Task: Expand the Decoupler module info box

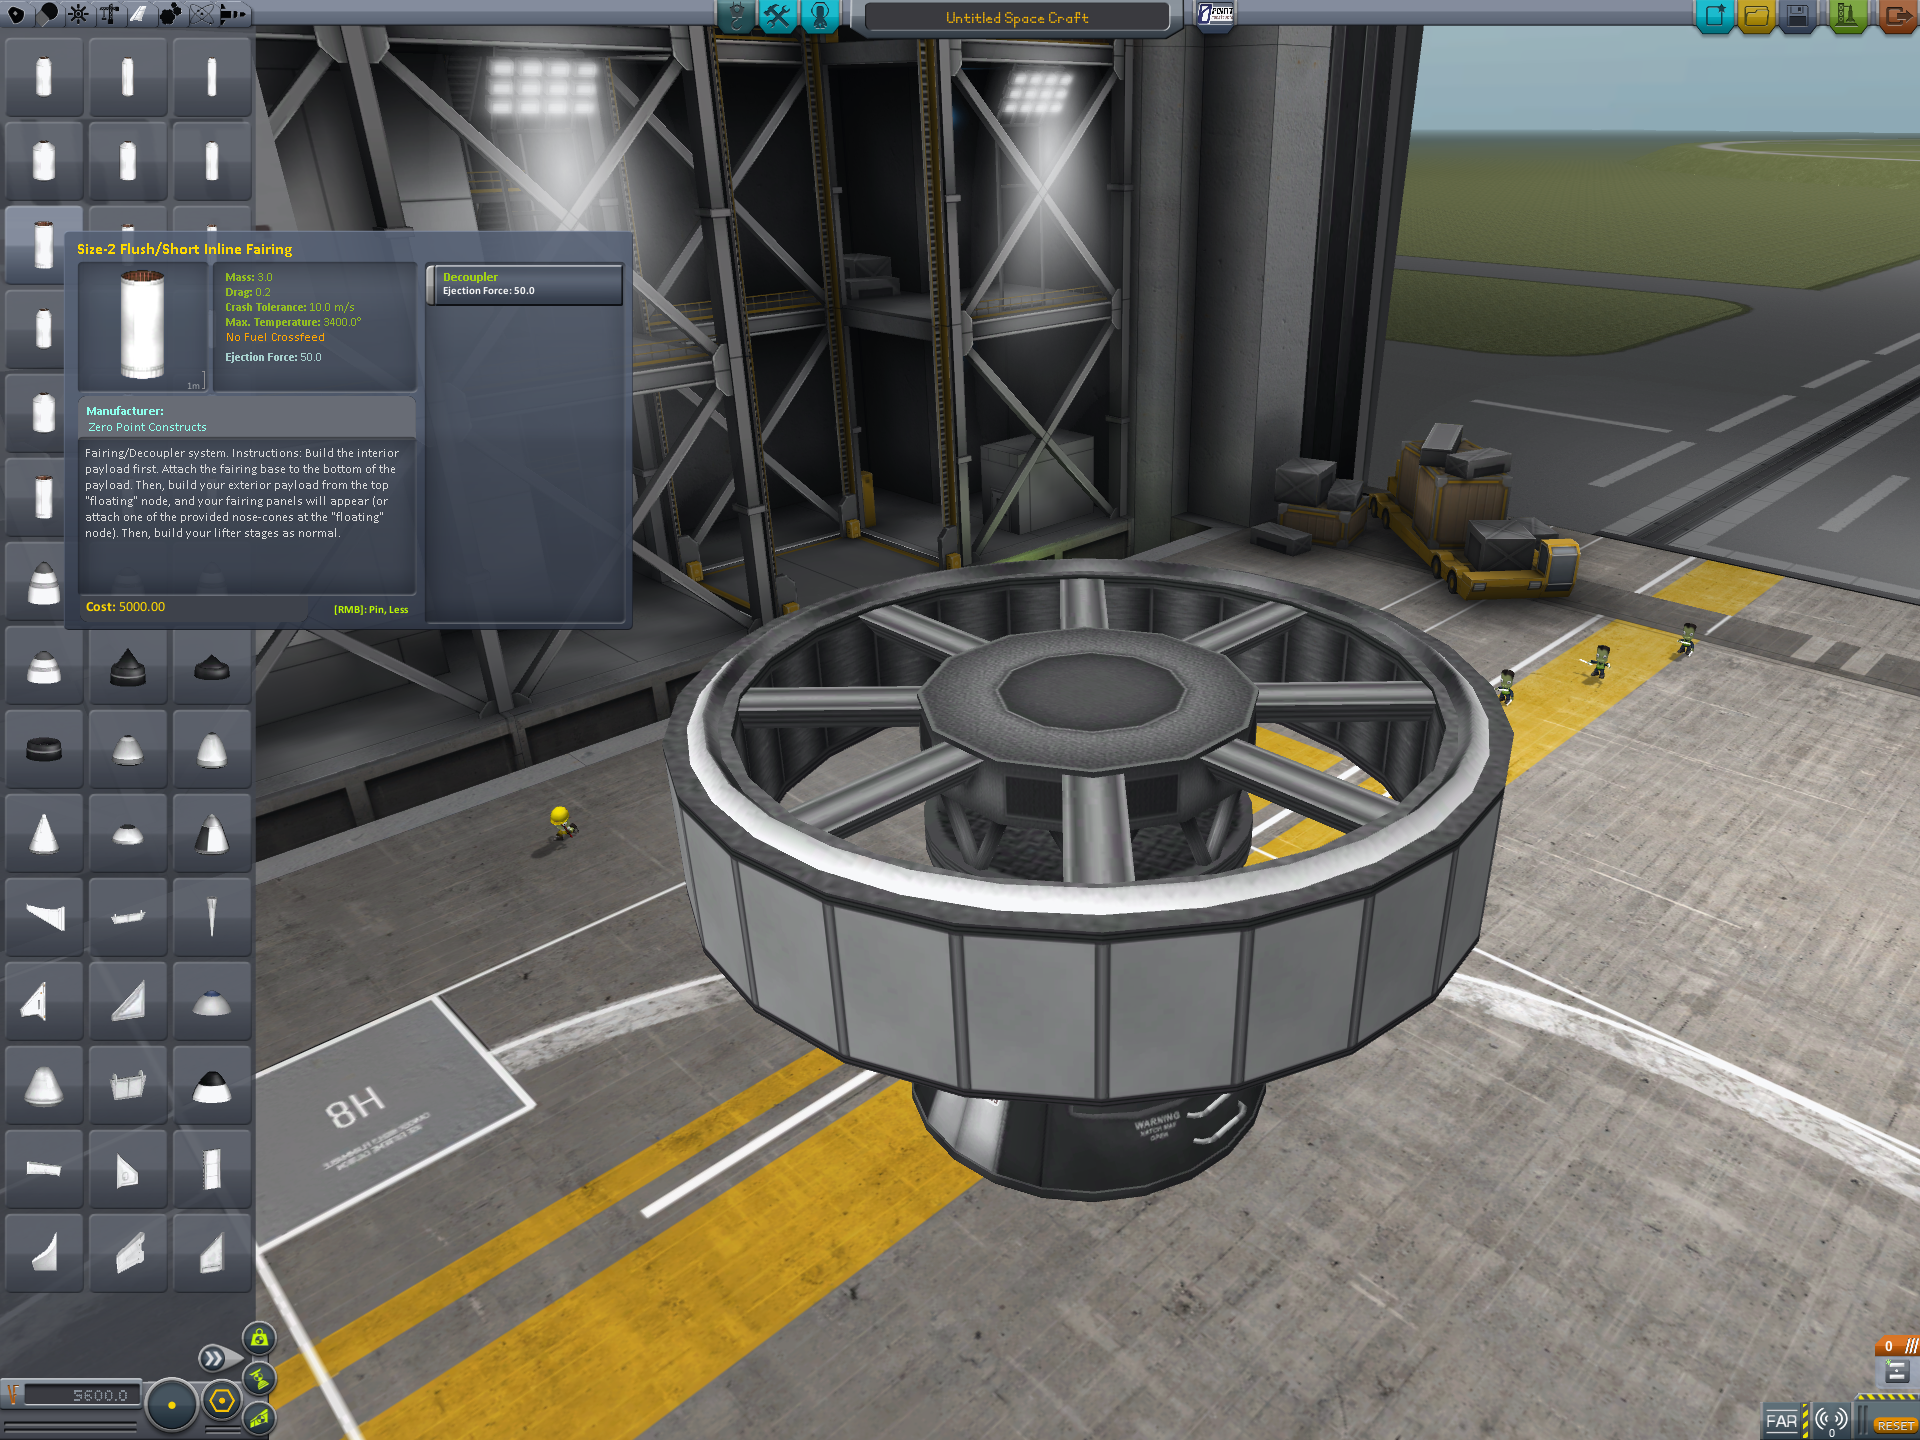Action: [x=525, y=284]
